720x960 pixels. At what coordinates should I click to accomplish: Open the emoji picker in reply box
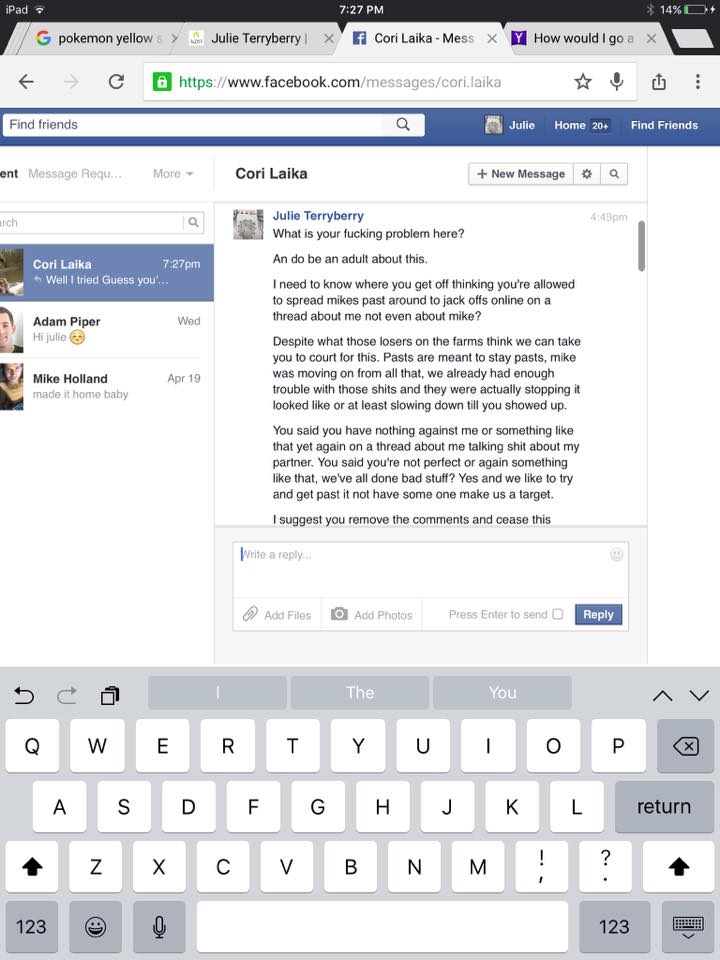(617, 554)
